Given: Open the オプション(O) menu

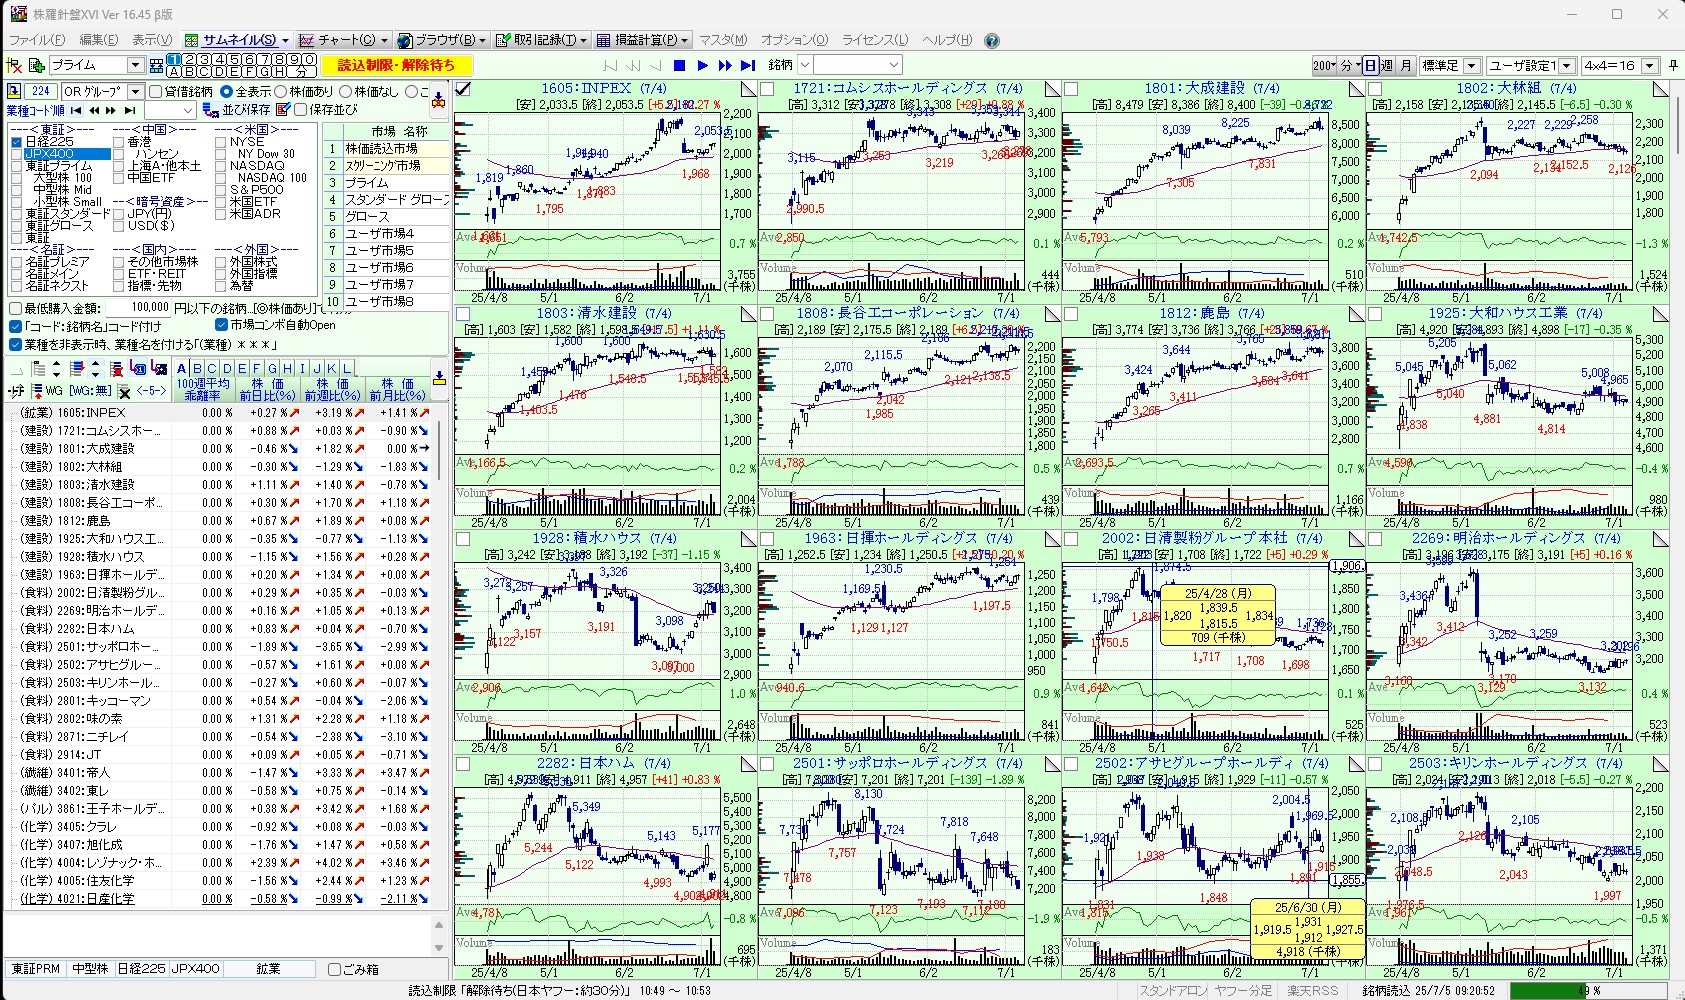Looking at the screenshot, I should pyautogui.click(x=794, y=40).
